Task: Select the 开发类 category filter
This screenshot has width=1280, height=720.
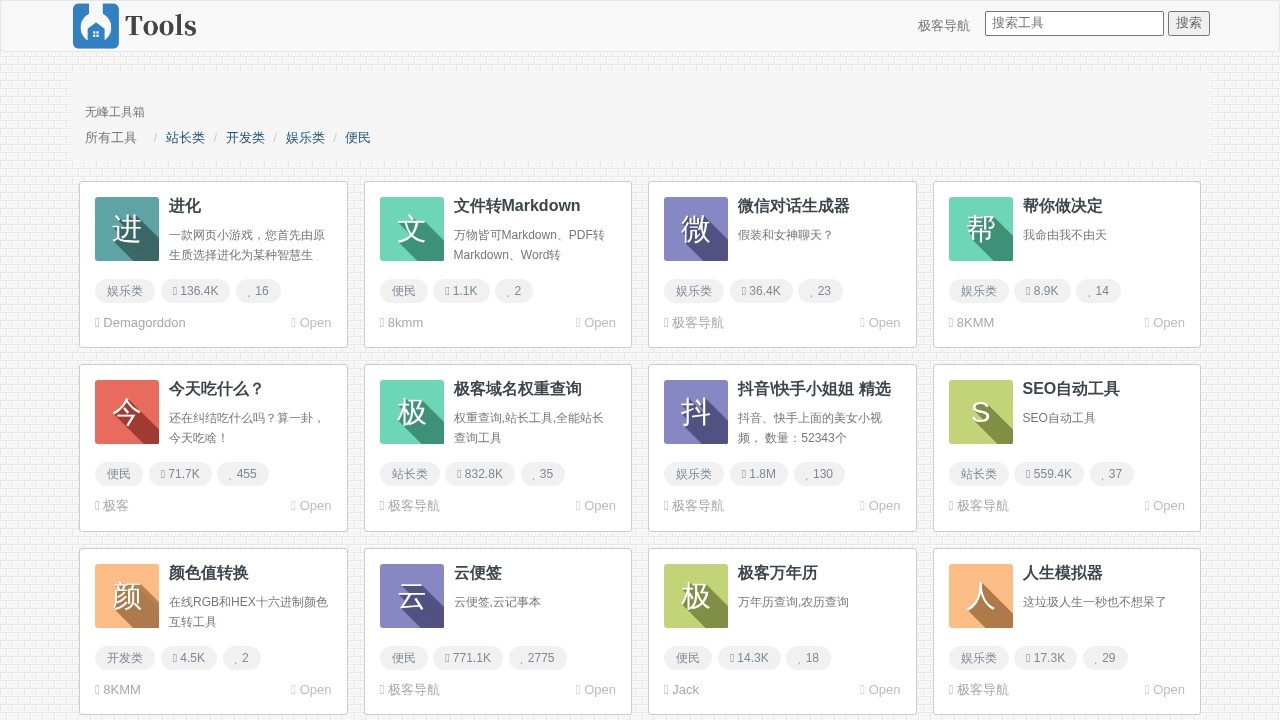Action: (245, 137)
